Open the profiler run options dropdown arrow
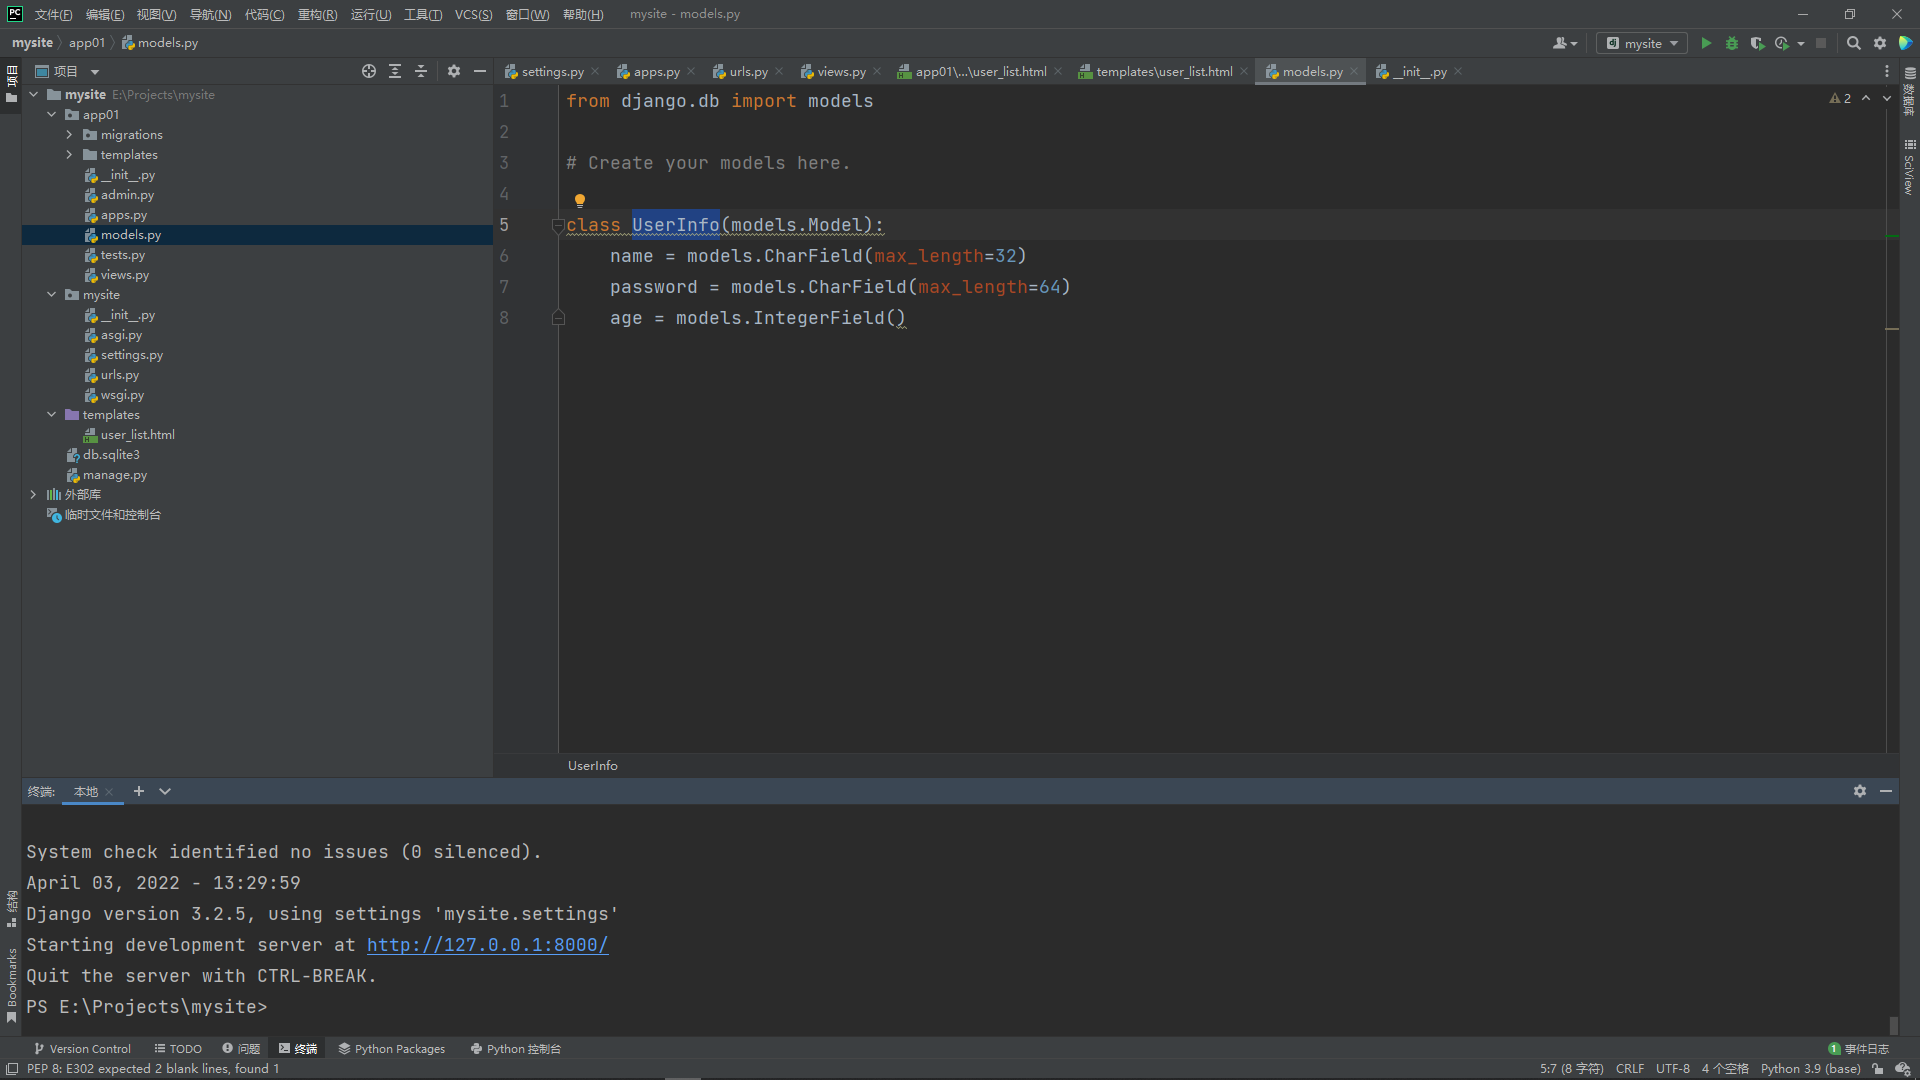The height and width of the screenshot is (1080, 1920). pyautogui.click(x=1801, y=43)
